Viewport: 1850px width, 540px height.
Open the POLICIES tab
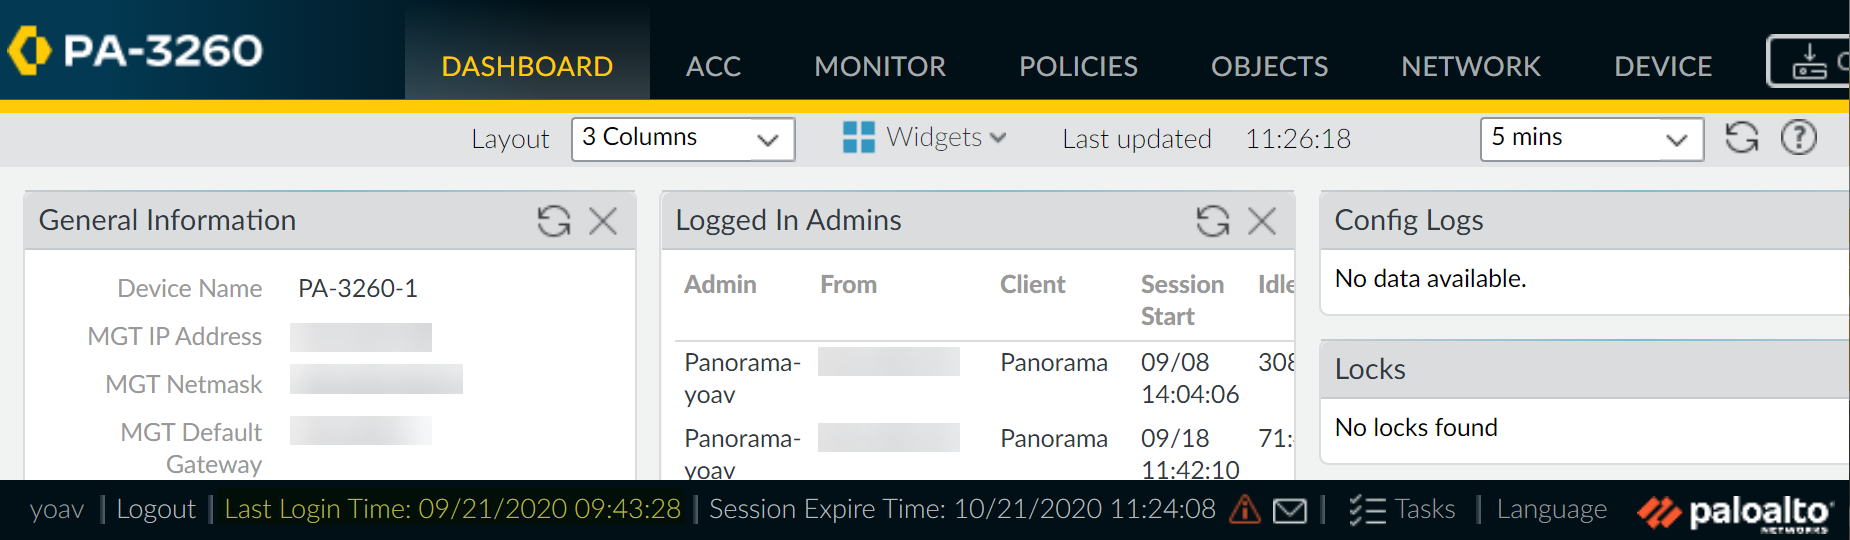coord(1078,67)
